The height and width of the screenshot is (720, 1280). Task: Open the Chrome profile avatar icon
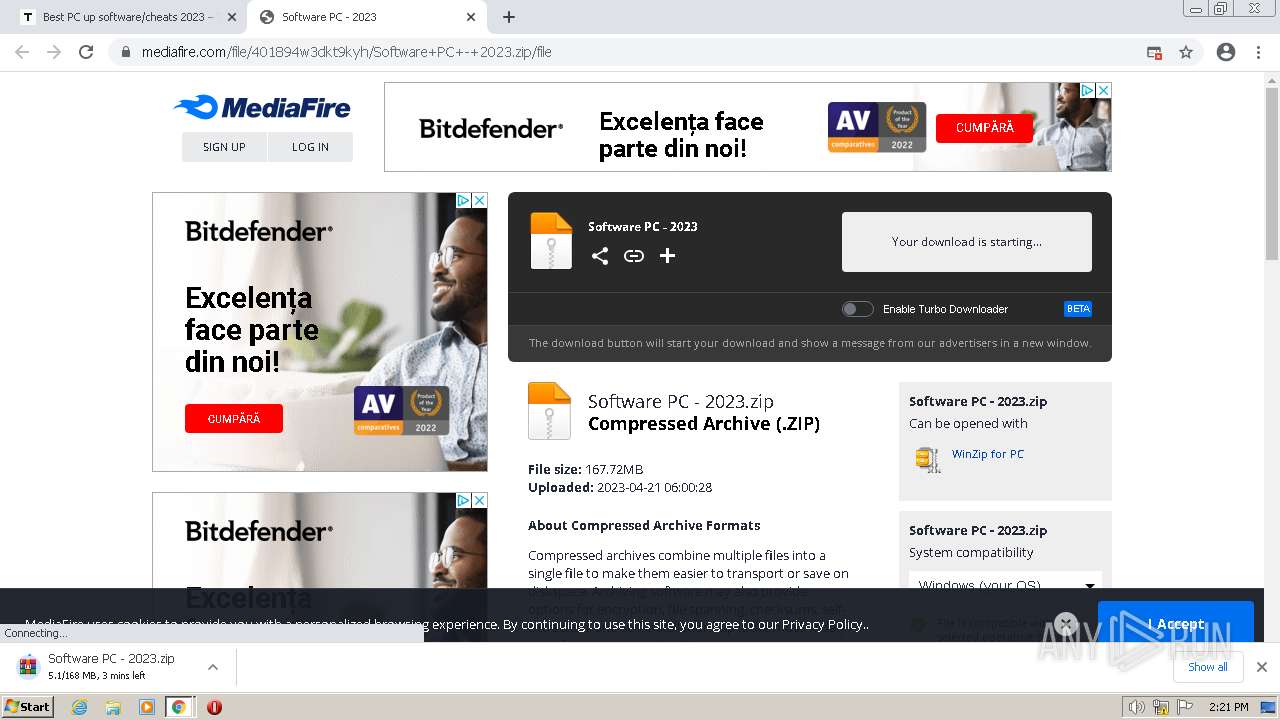coord(1226,52)
